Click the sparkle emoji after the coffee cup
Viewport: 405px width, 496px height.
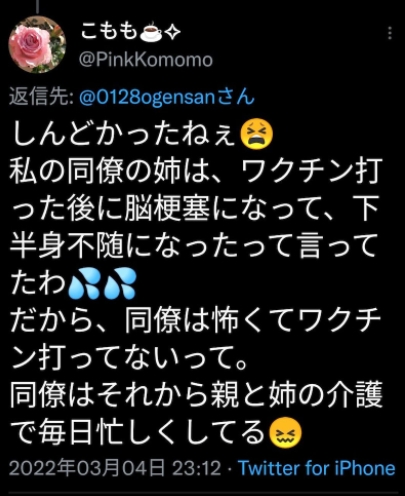(x=173, y=33)
